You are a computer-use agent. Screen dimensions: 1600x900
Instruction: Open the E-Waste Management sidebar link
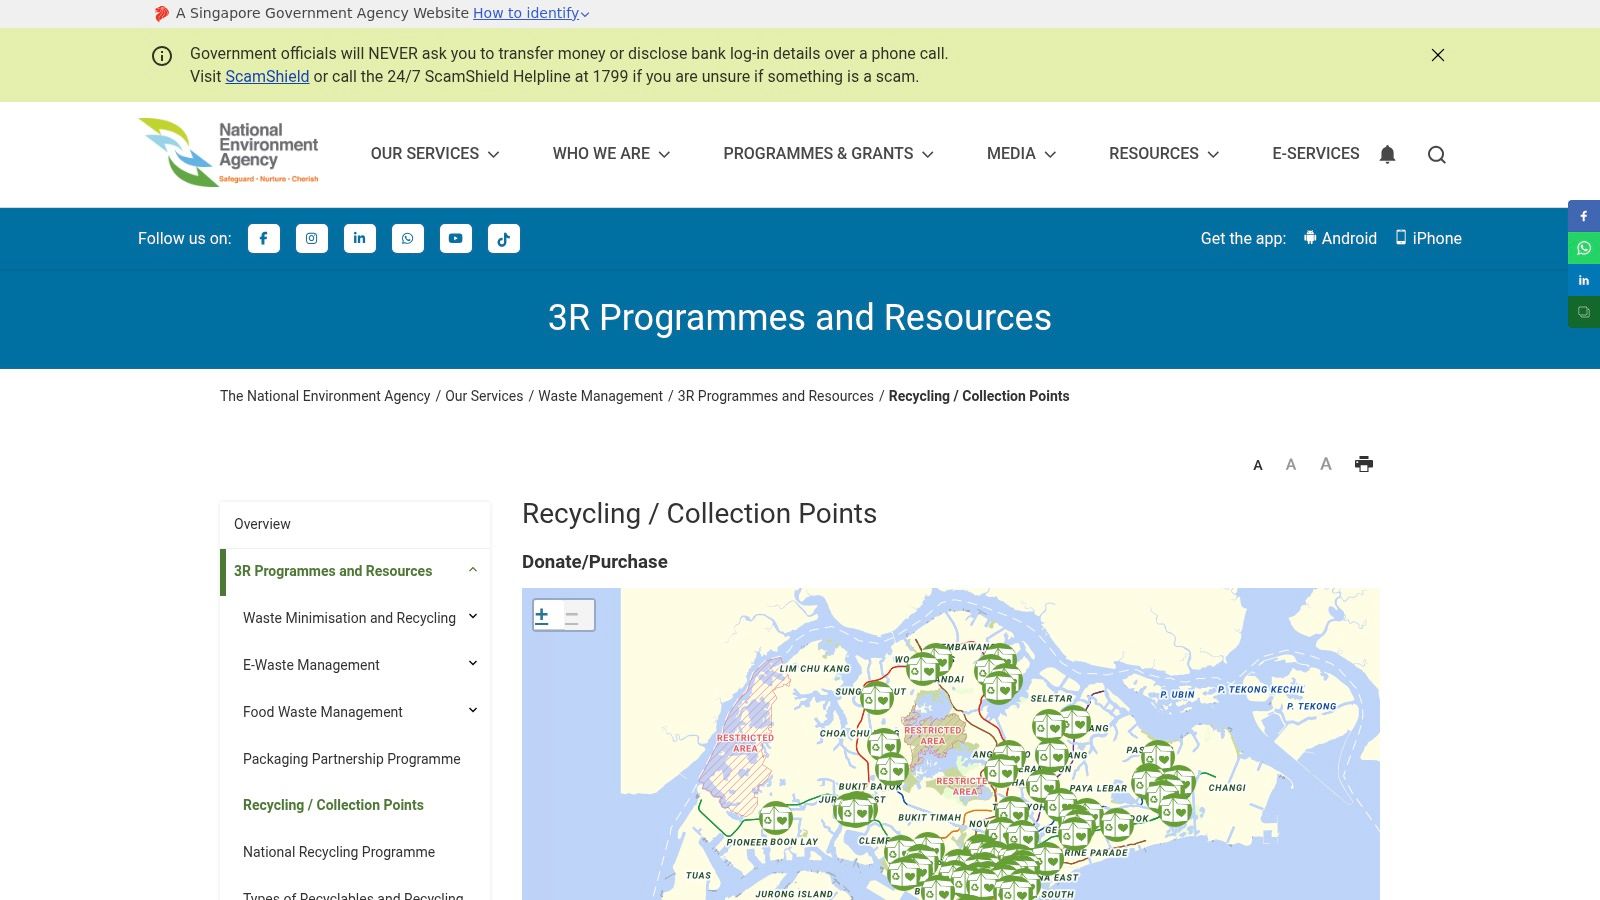(311, 665)
